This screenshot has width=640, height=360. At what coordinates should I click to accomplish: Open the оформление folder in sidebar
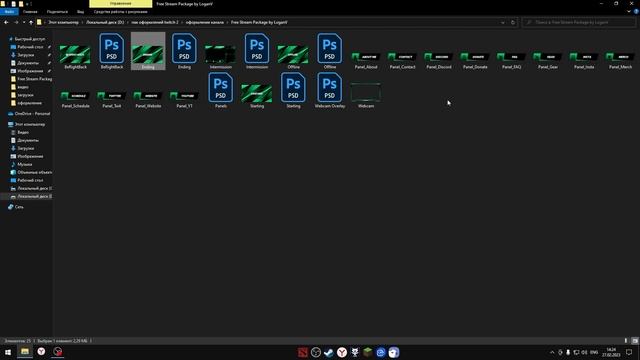pyautogui.click(x=26, y=103)
